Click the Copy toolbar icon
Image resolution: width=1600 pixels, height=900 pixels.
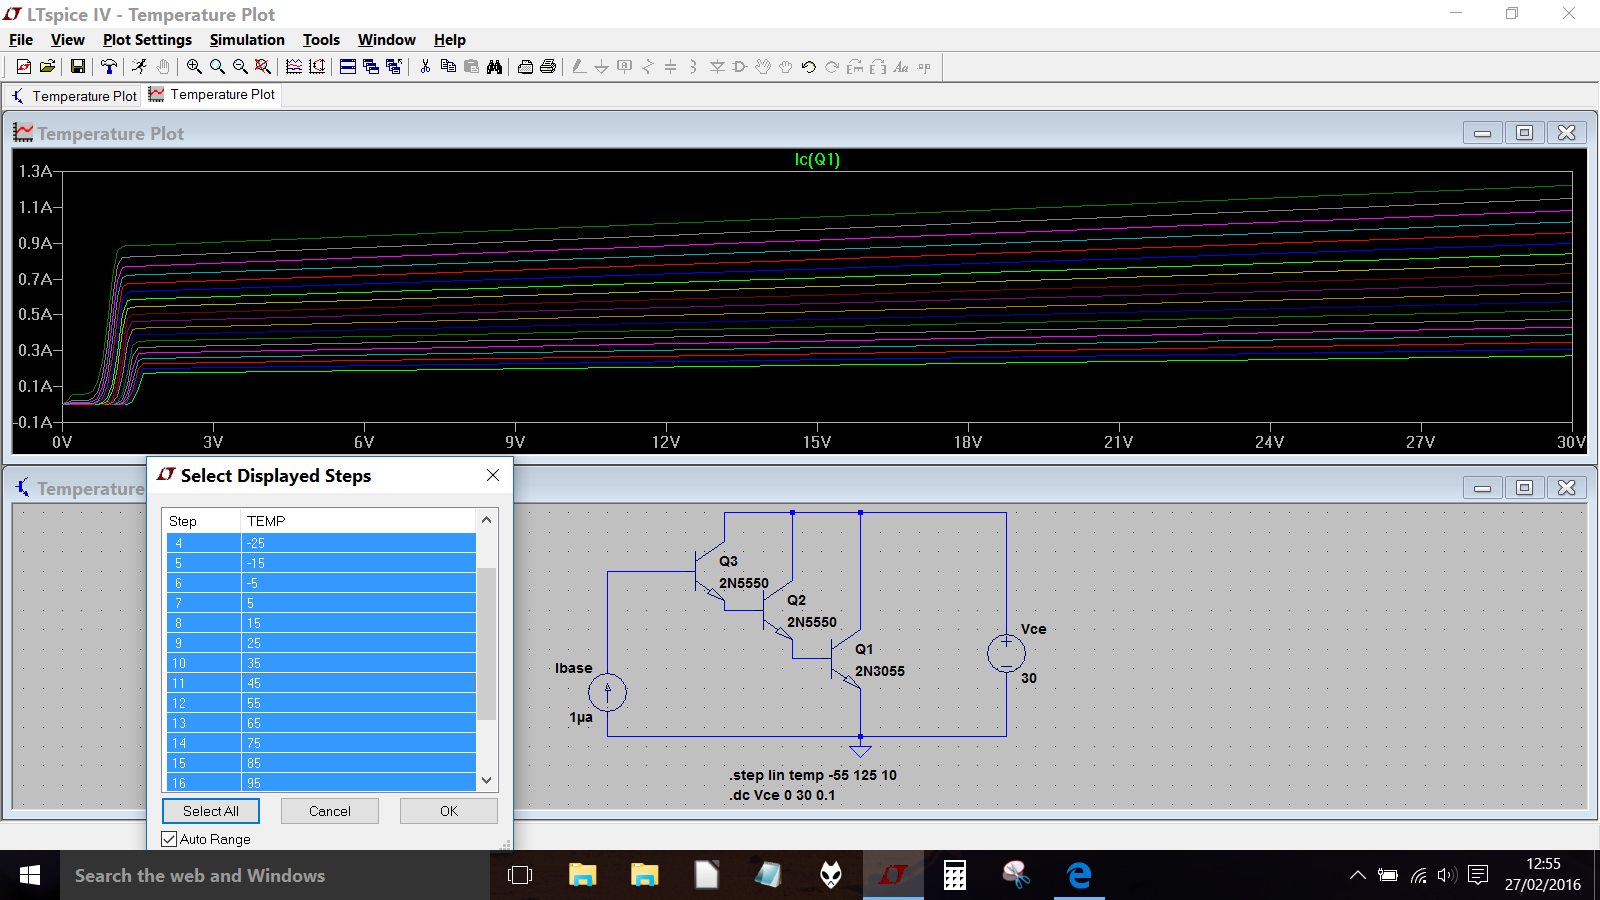(x=448, y=67)
